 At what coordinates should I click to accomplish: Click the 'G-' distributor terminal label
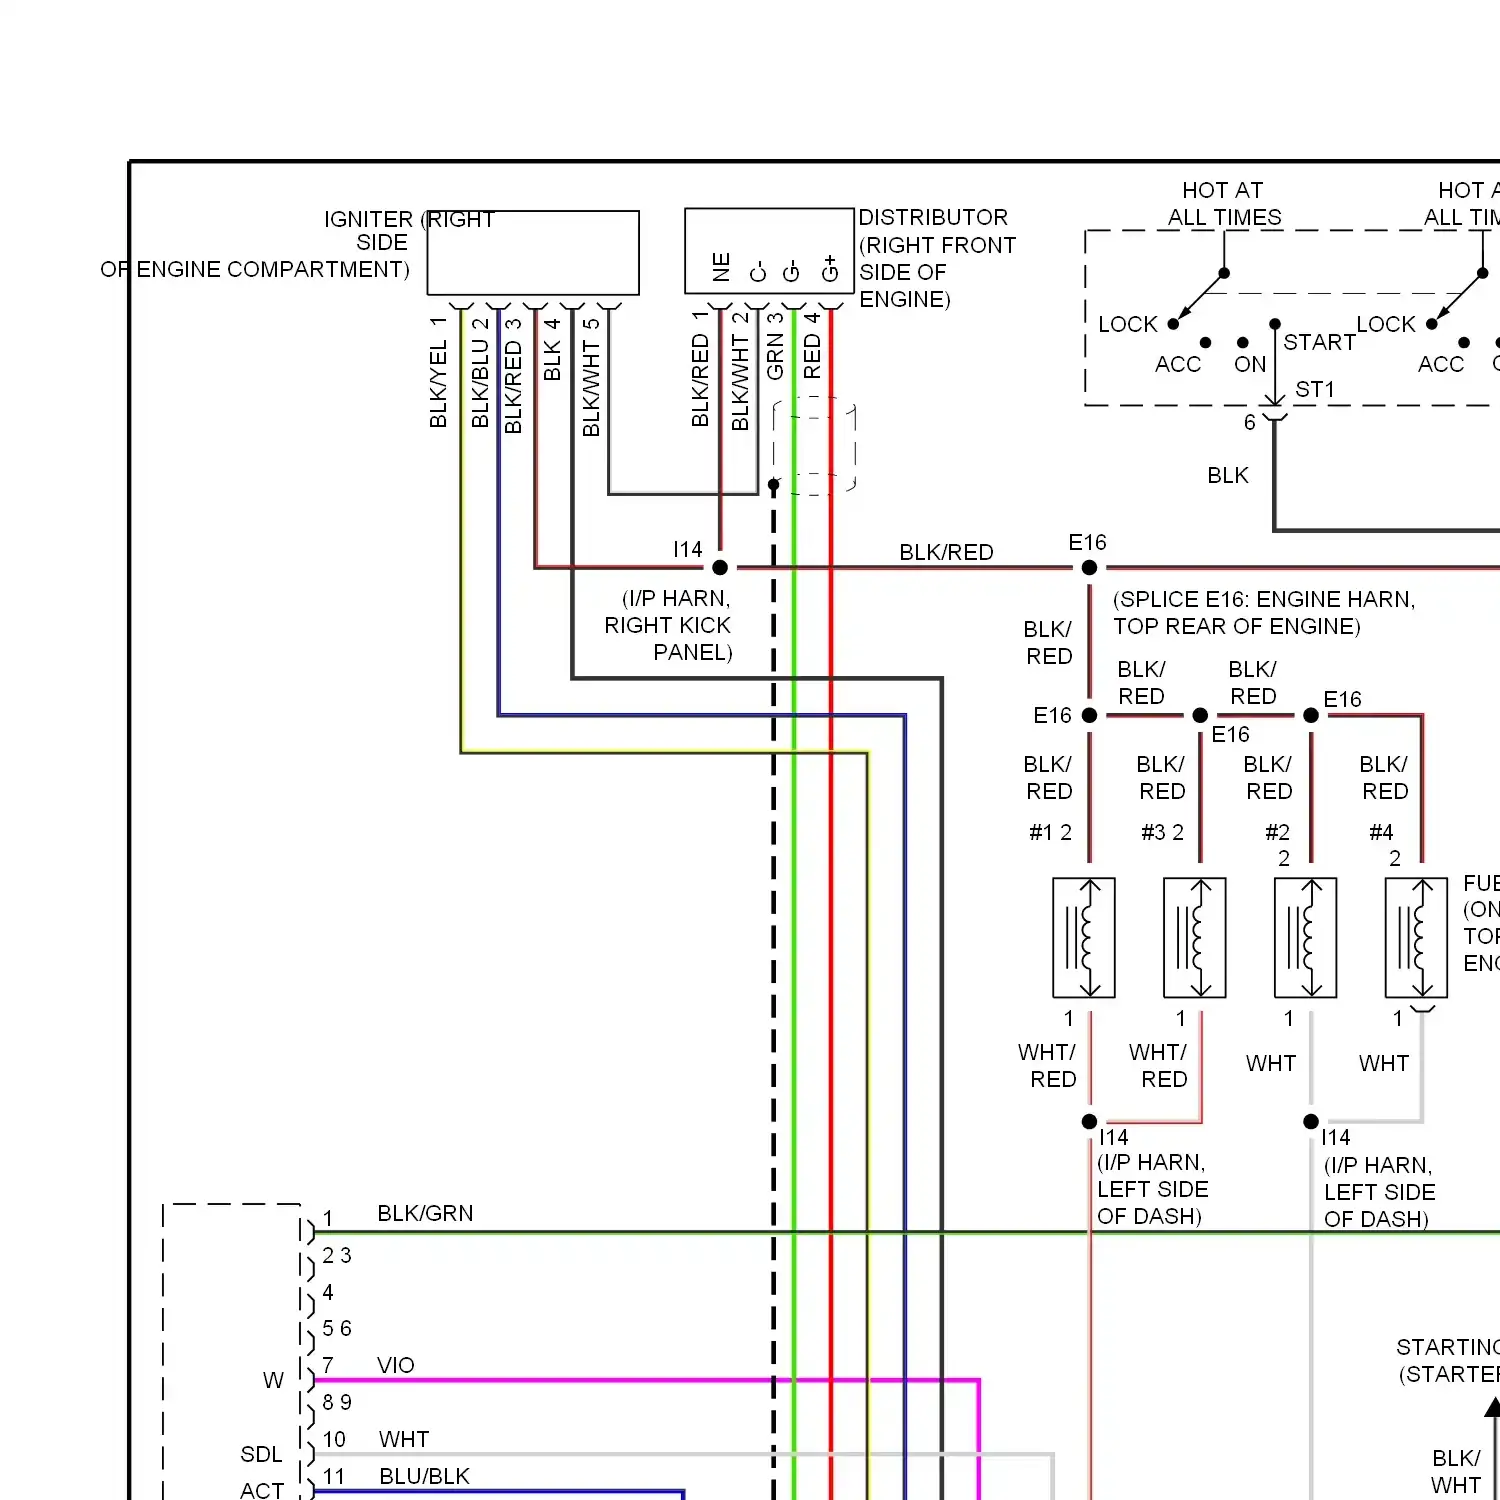click(x=791, y=272)
